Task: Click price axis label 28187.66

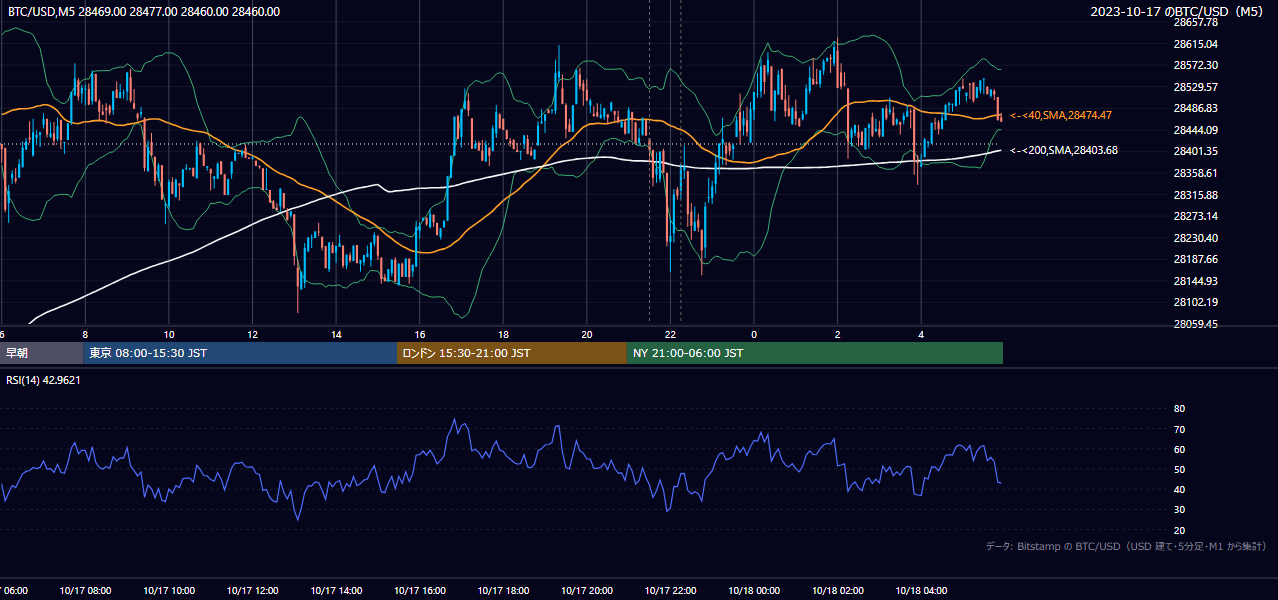Action: 1195,259
